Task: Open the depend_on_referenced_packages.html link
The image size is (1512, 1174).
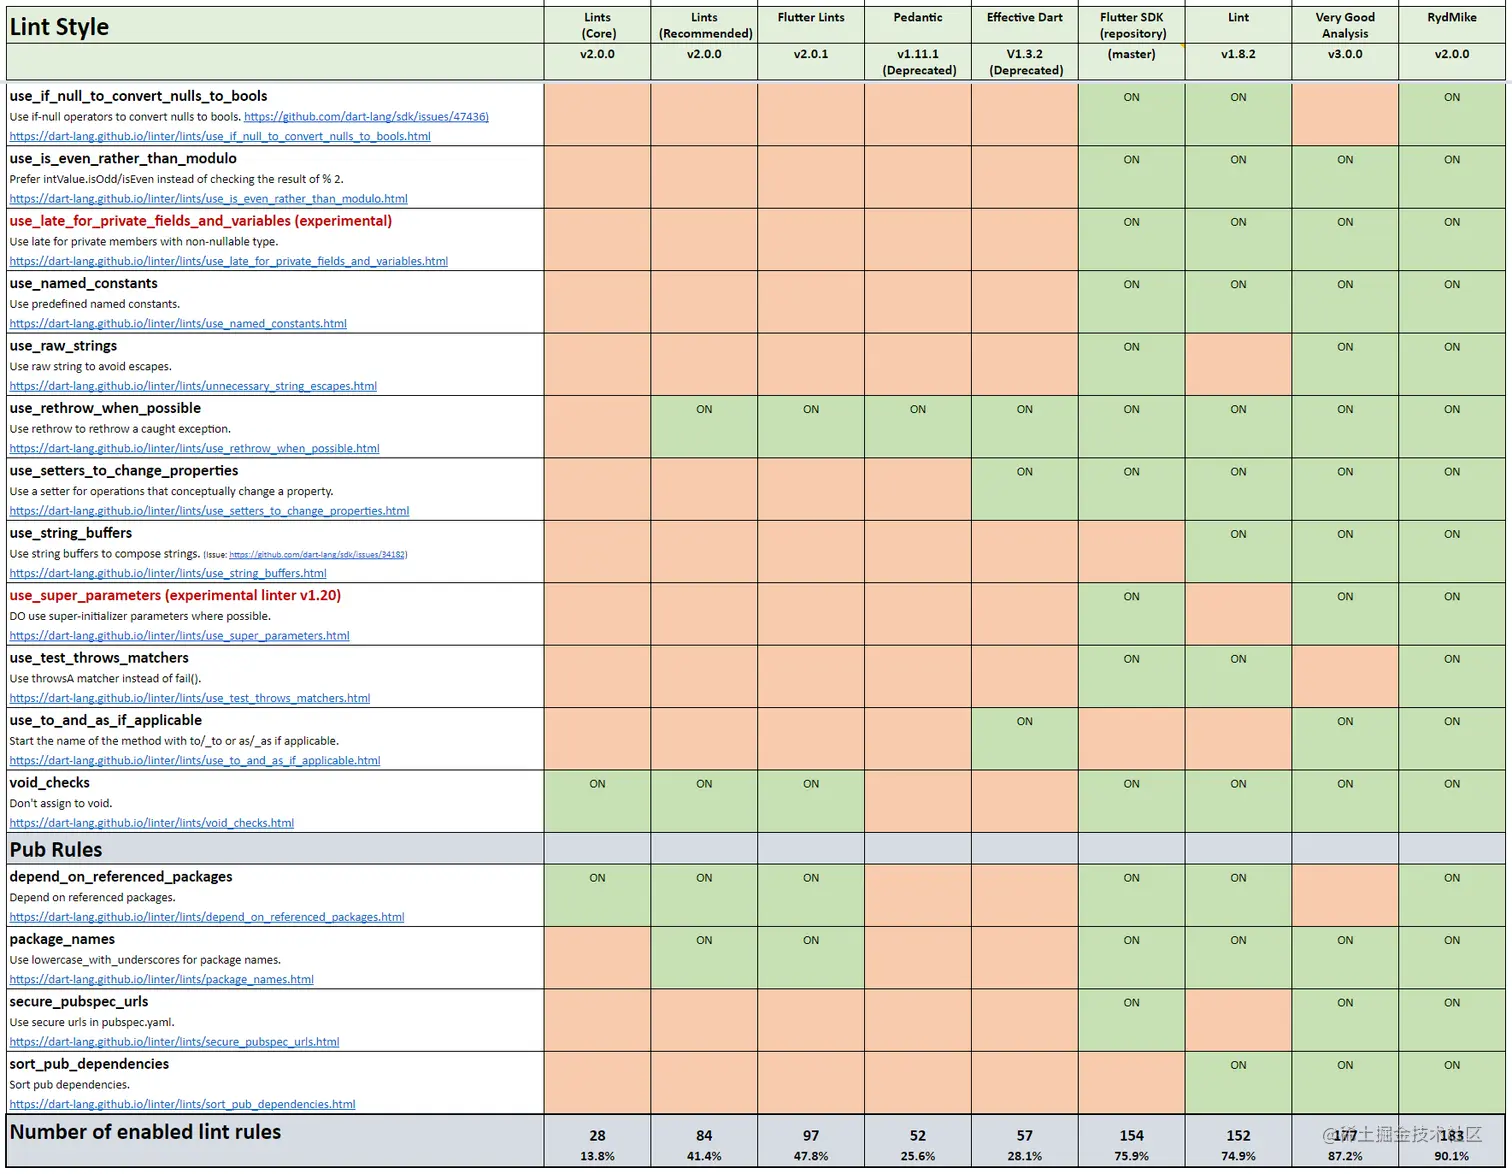Action: coord(207,918)
